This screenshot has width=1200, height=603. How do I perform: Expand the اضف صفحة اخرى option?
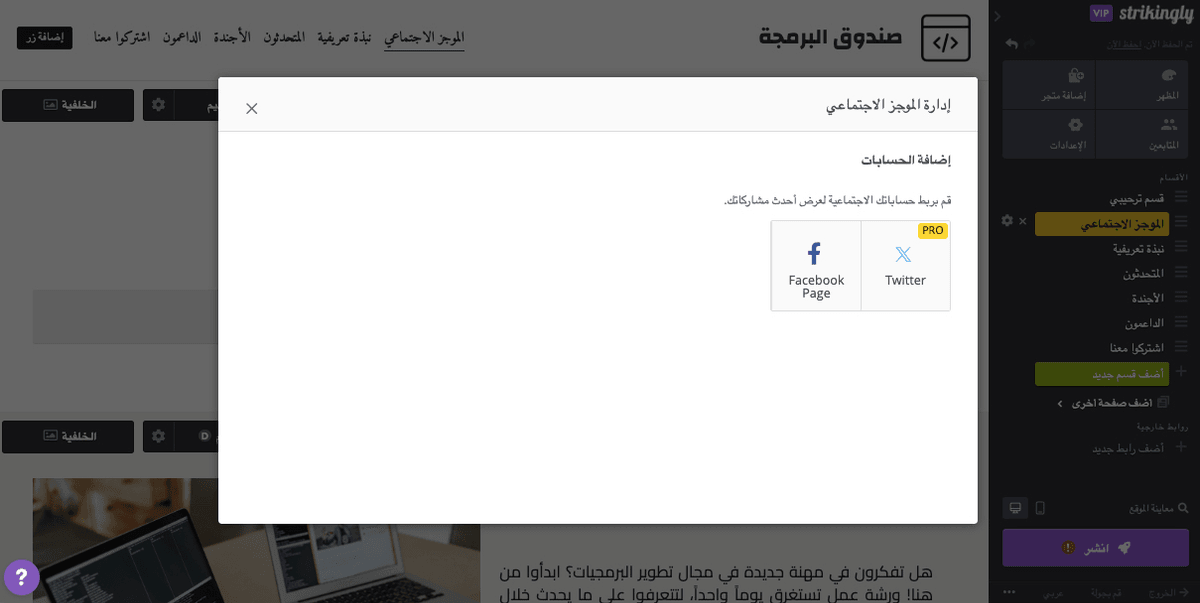point(1112,403)
